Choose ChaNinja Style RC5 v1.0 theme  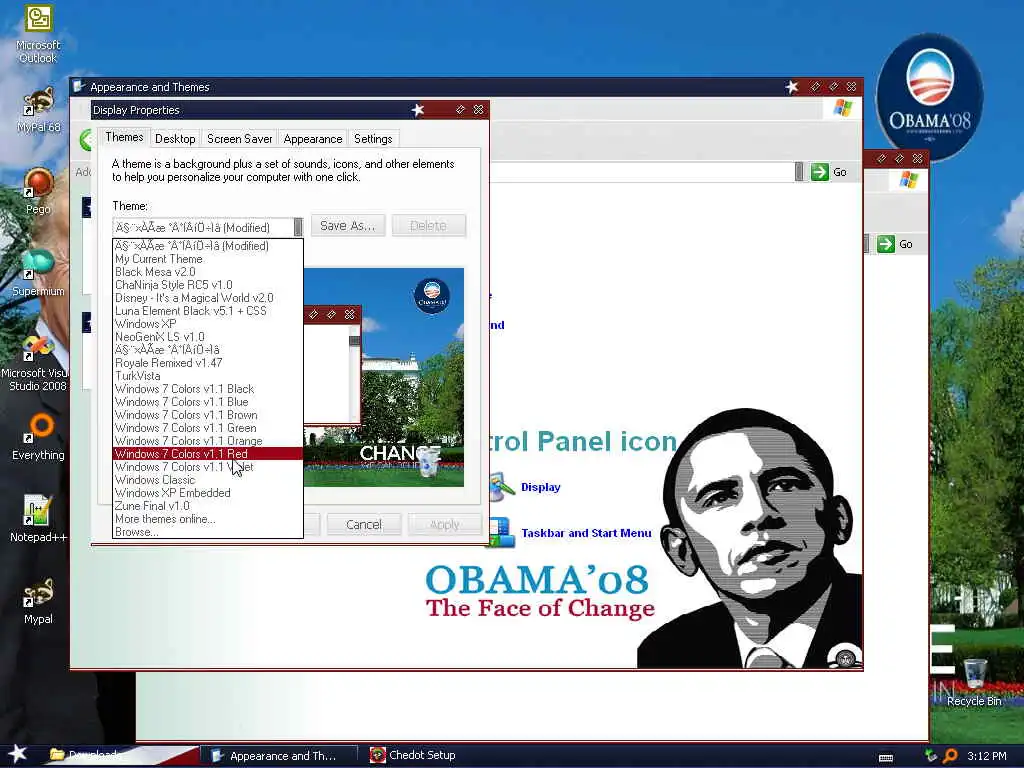coord(208,285)
